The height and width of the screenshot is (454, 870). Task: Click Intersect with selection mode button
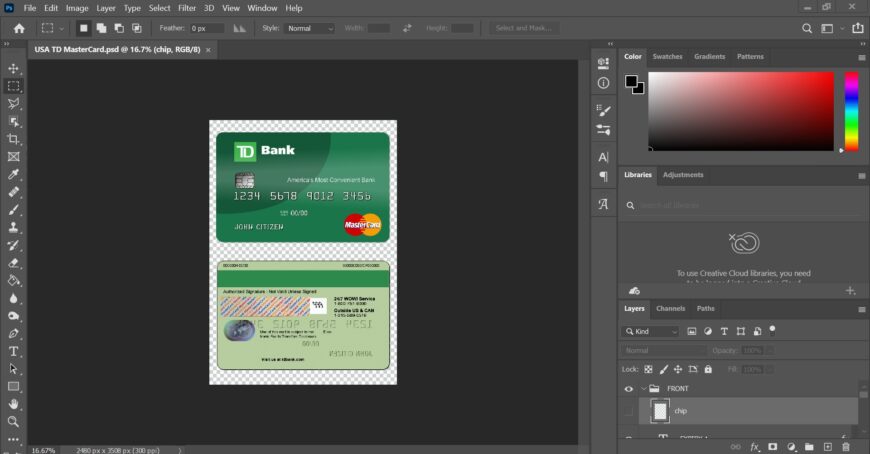tap(136, 28)
